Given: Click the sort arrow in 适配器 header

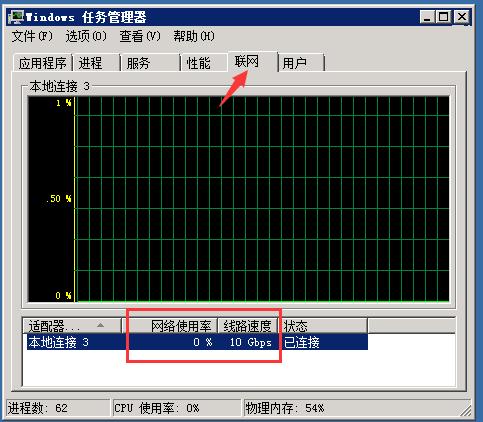Looking at the screenshot, I should pyautogui.click(x=100, y=325).
